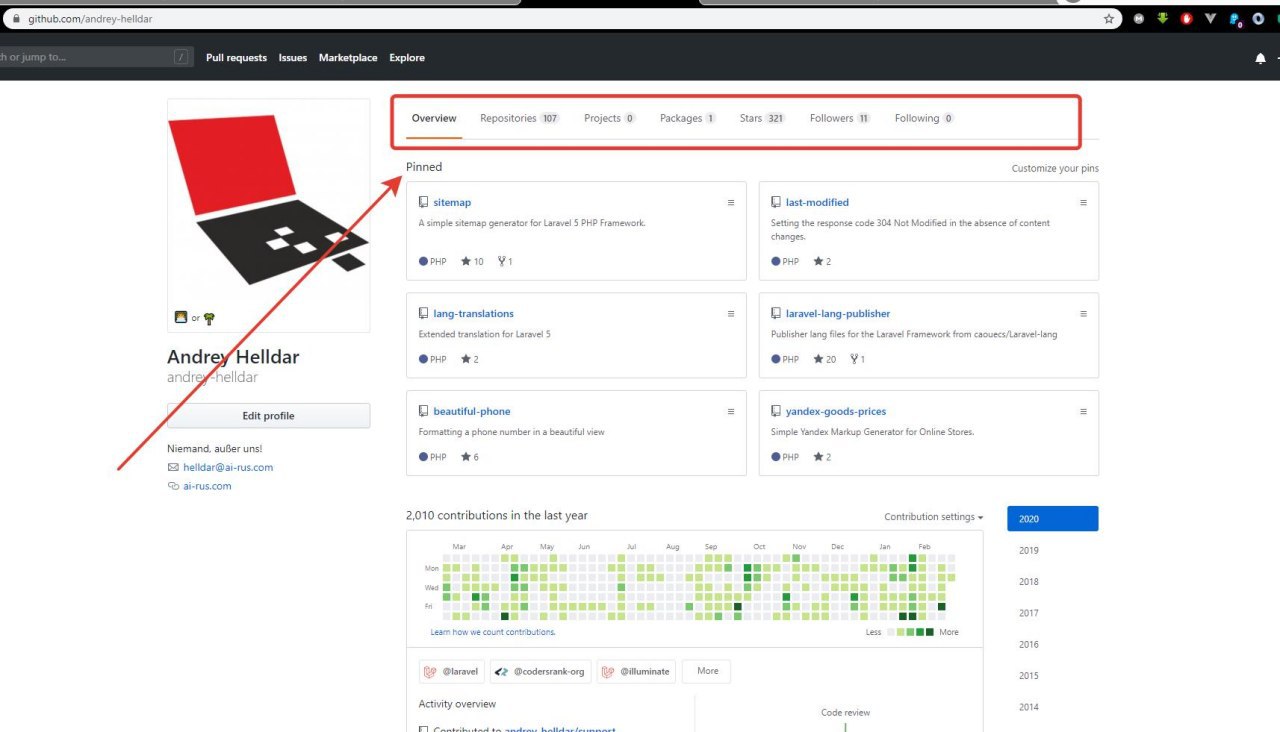Open the Stars tab

[x=763, y=118]
